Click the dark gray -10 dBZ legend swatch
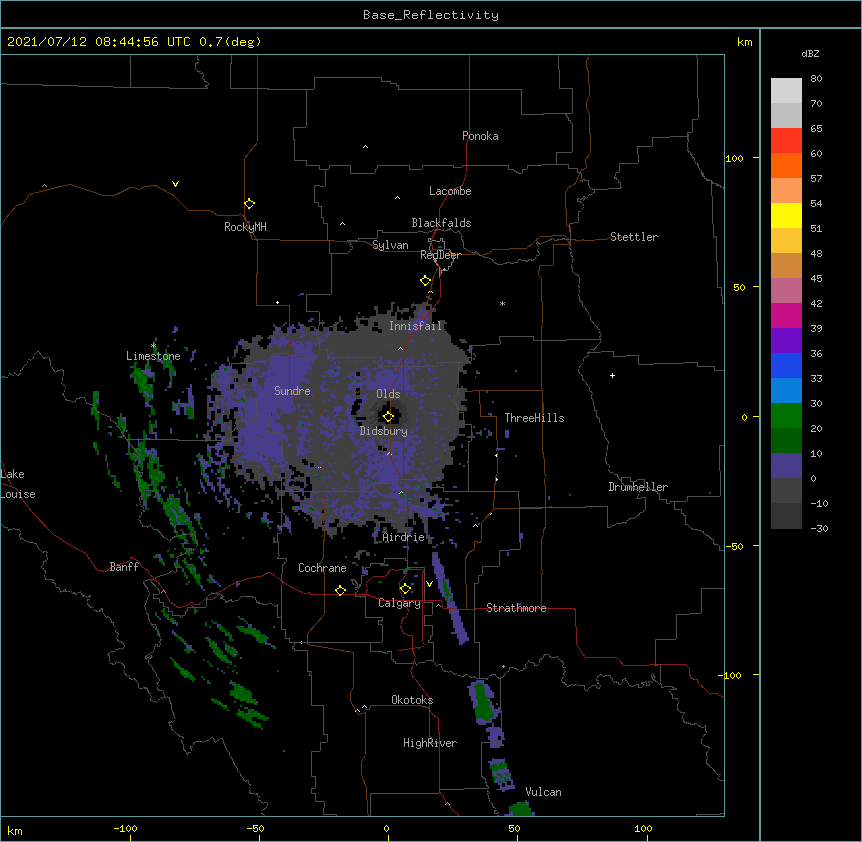The height and width of the screenshot is (842, 862). (x=786, y=516)
